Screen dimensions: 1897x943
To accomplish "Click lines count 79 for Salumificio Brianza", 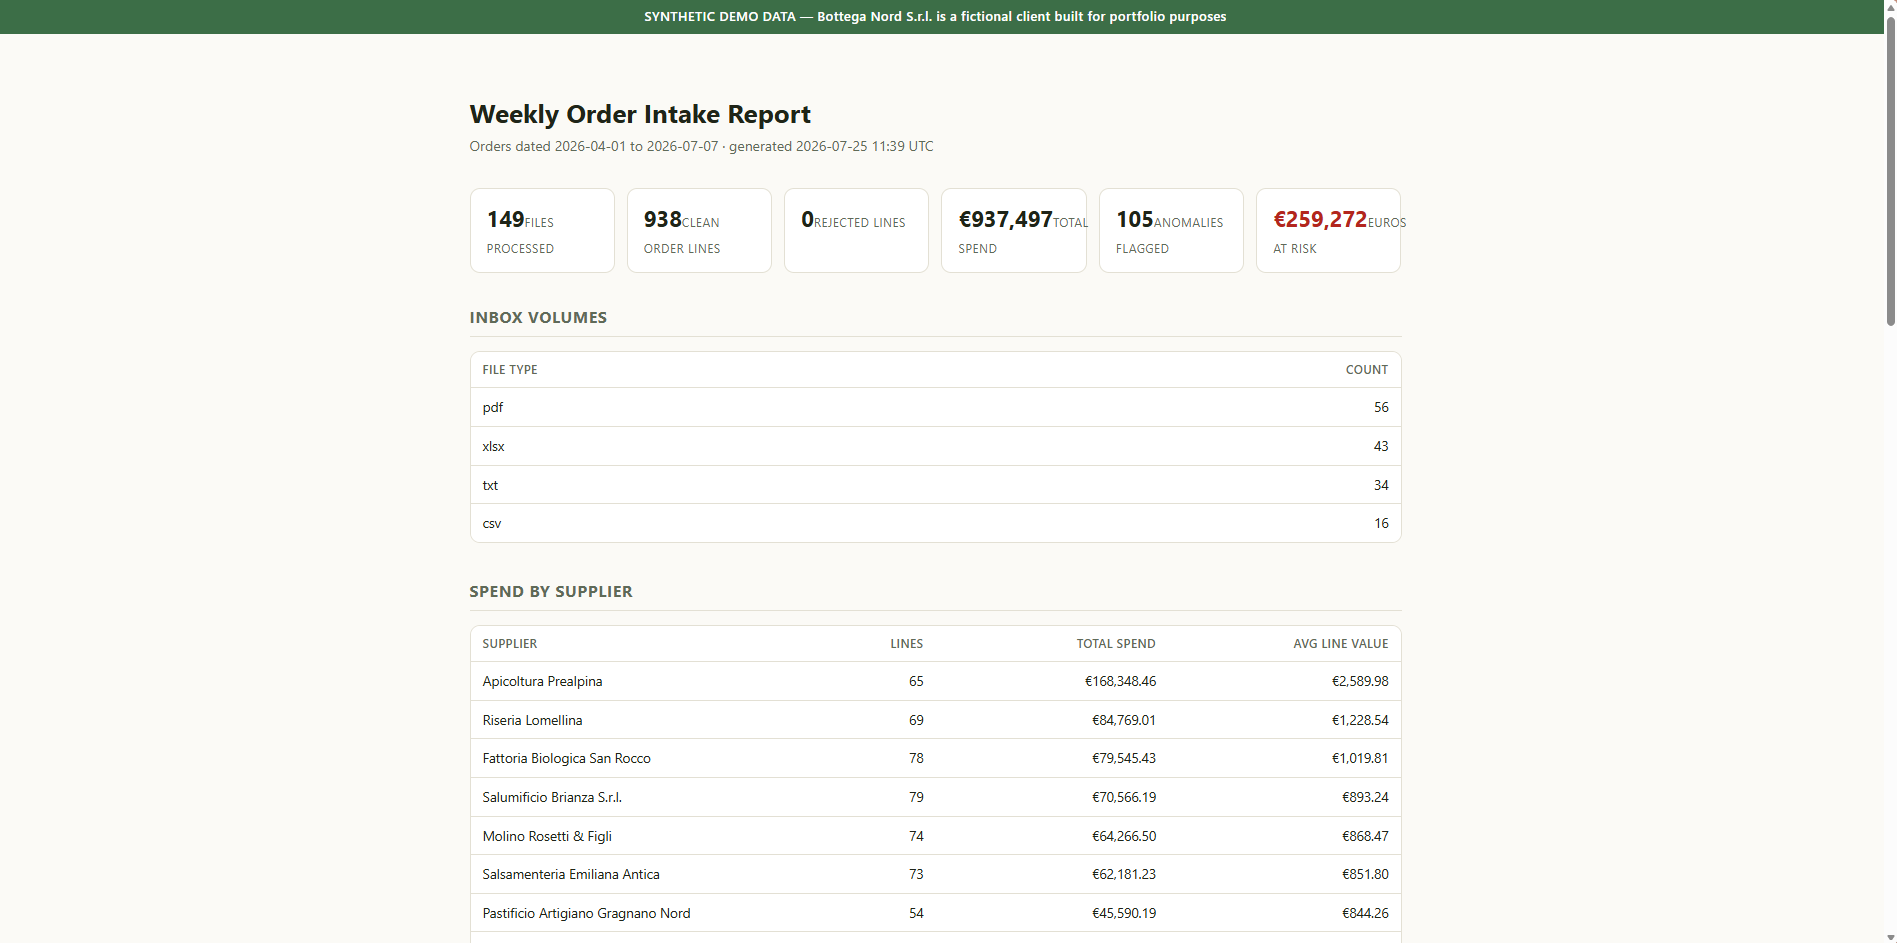I will click(x=916, y=797).
